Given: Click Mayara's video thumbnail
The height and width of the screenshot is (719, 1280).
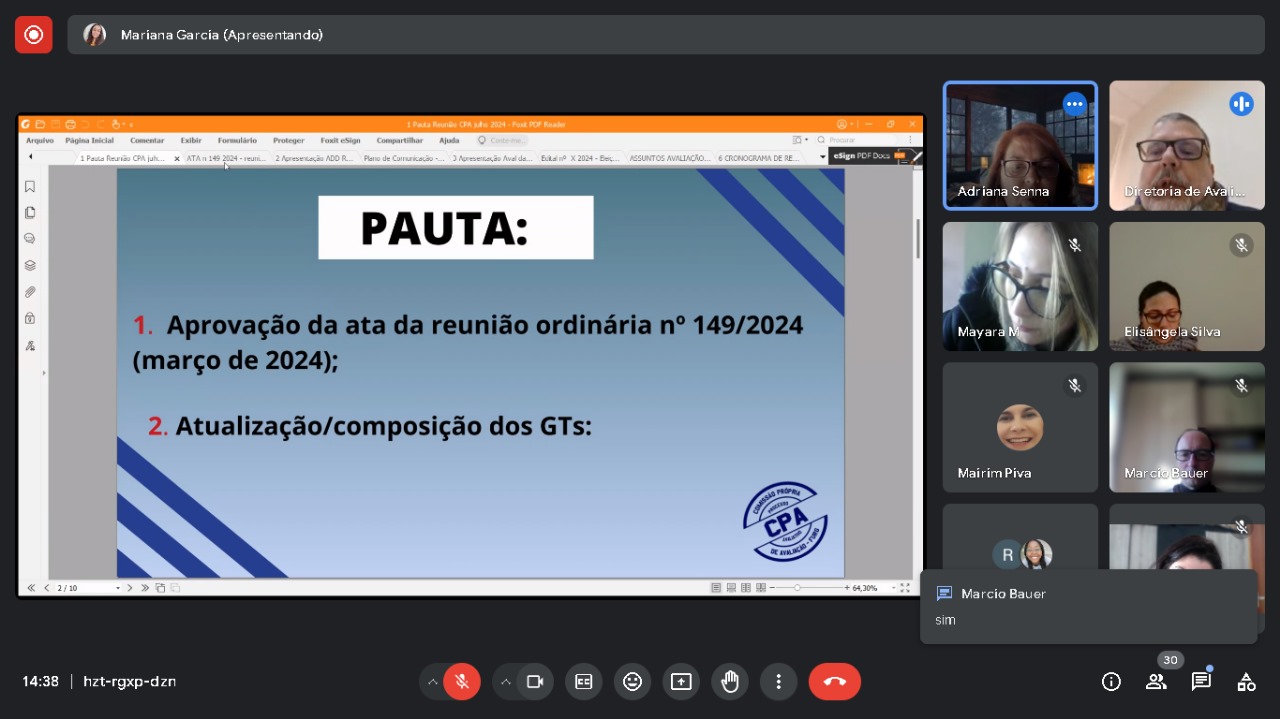Looking at the screenshot, I should (x=1020, y=286).
